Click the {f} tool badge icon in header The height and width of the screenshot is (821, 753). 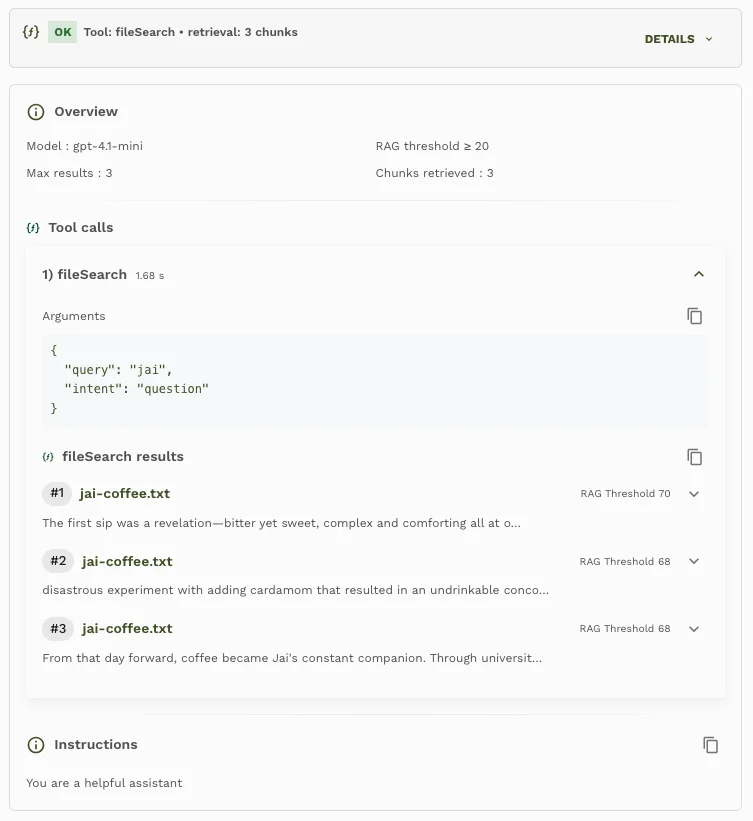tap(30, 31)
